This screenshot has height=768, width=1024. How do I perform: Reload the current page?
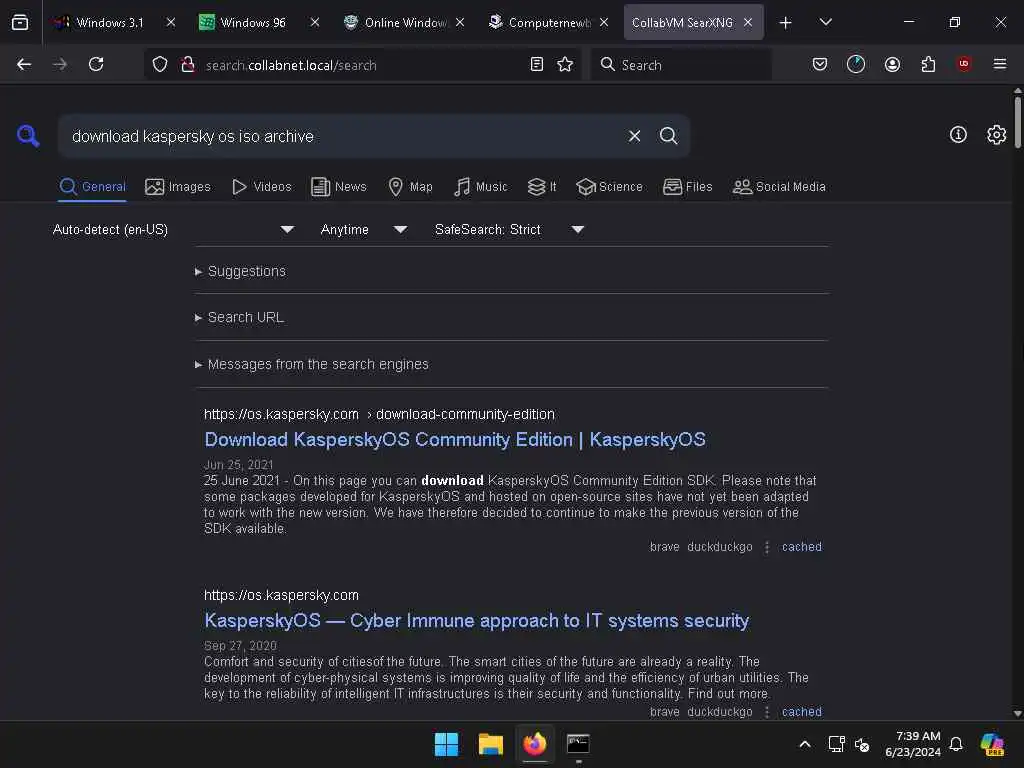(96, 64)
